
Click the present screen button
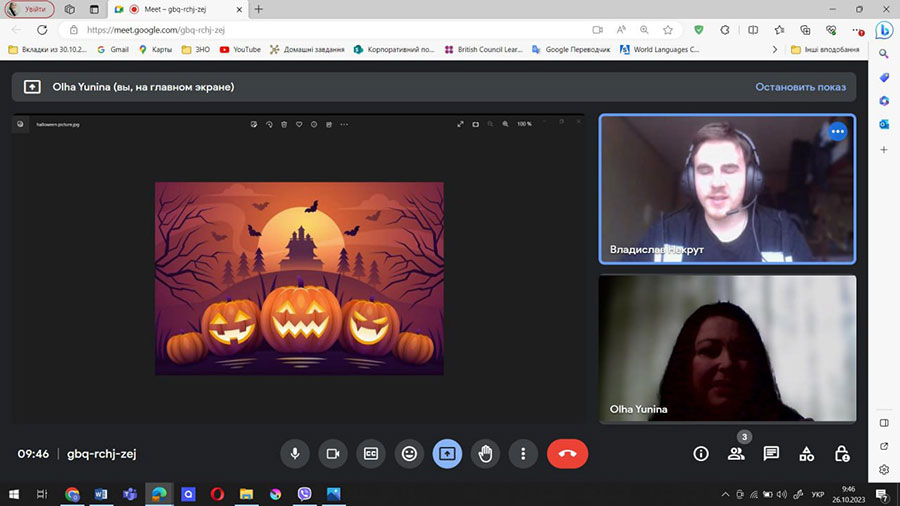447,454
